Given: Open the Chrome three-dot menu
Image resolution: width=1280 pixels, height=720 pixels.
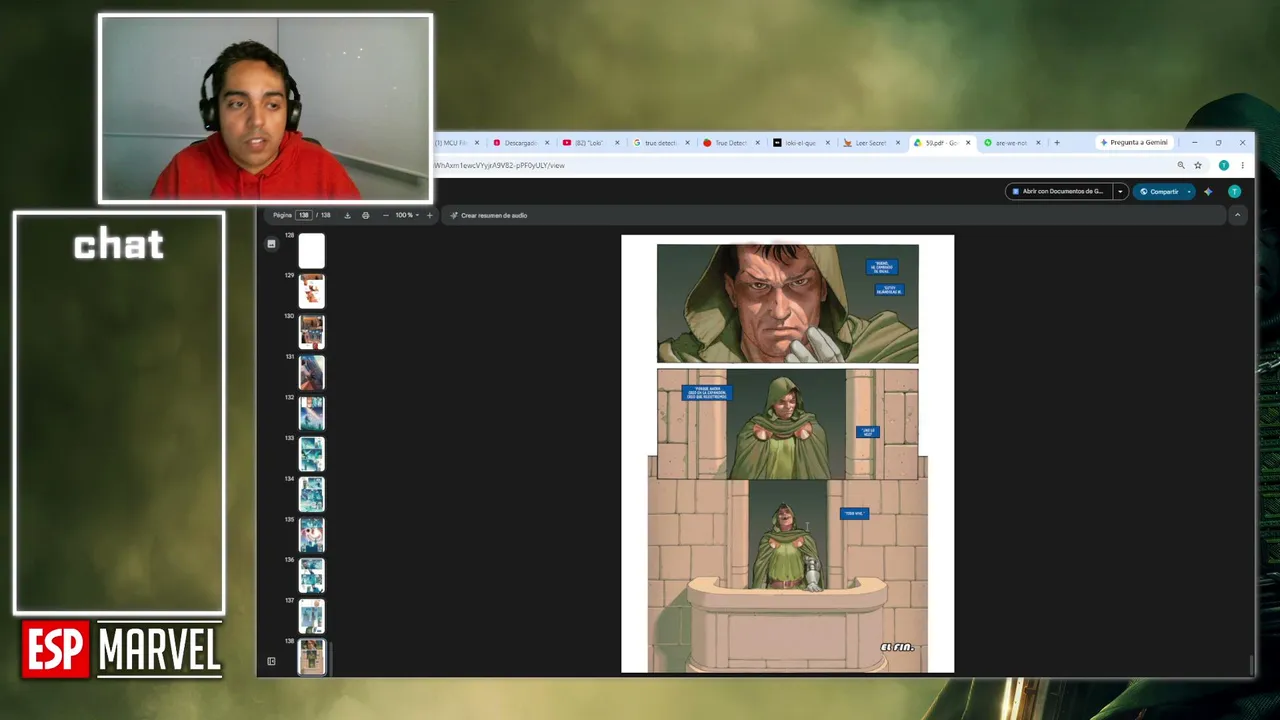Looking at the screenshot, I should coord(1242,165).
